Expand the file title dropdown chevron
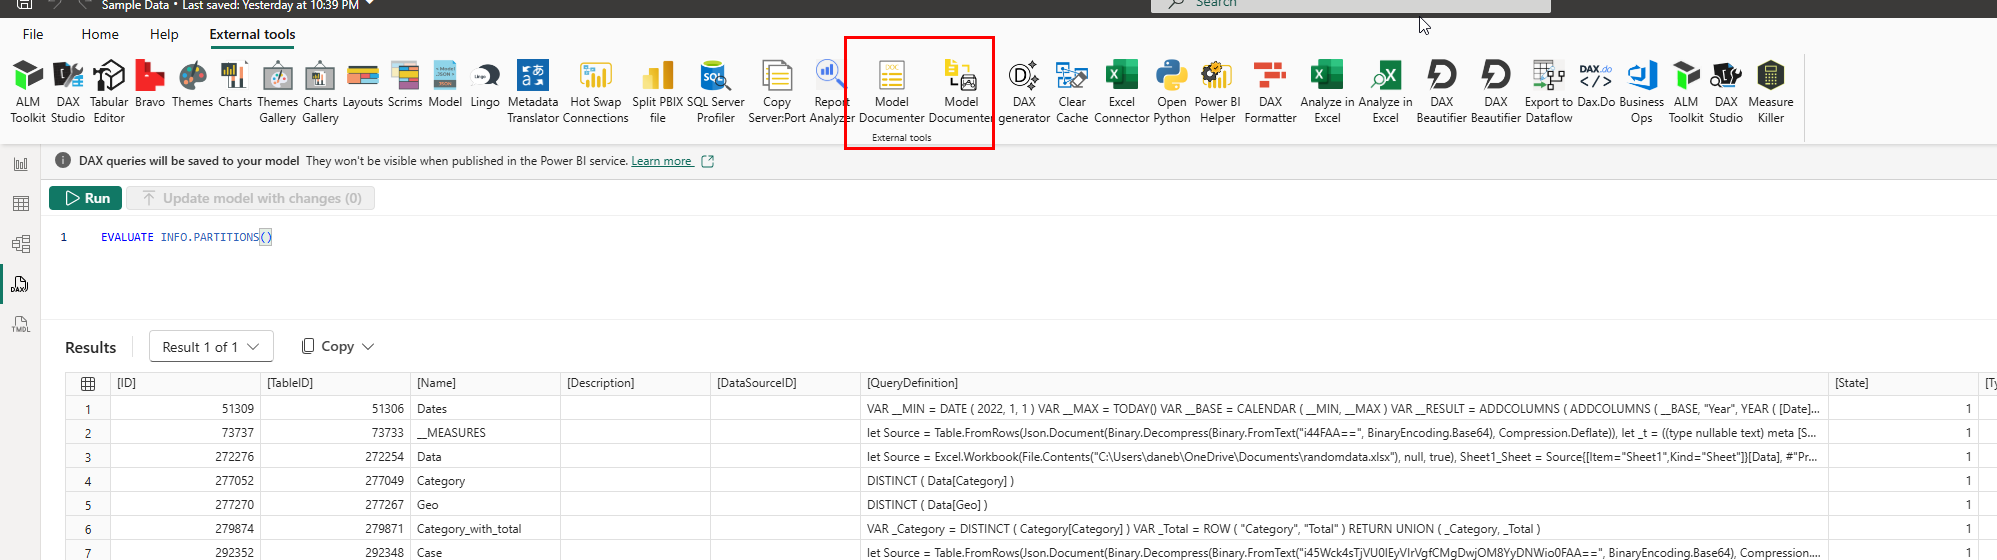The image size is (1997, 560). pyautogui.click(x=370, y=4)
